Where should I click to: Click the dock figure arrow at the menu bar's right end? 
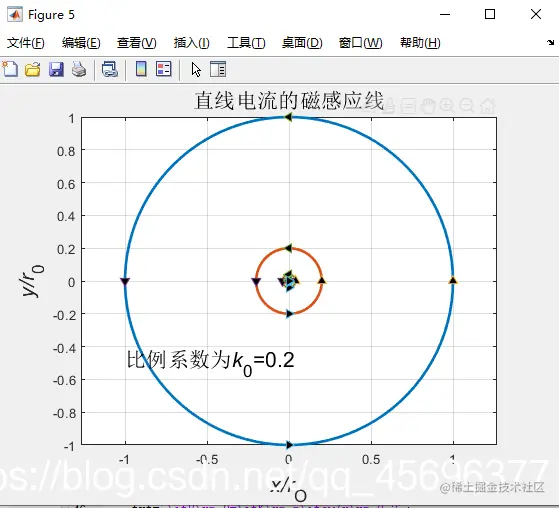click(x=550, y=42)
